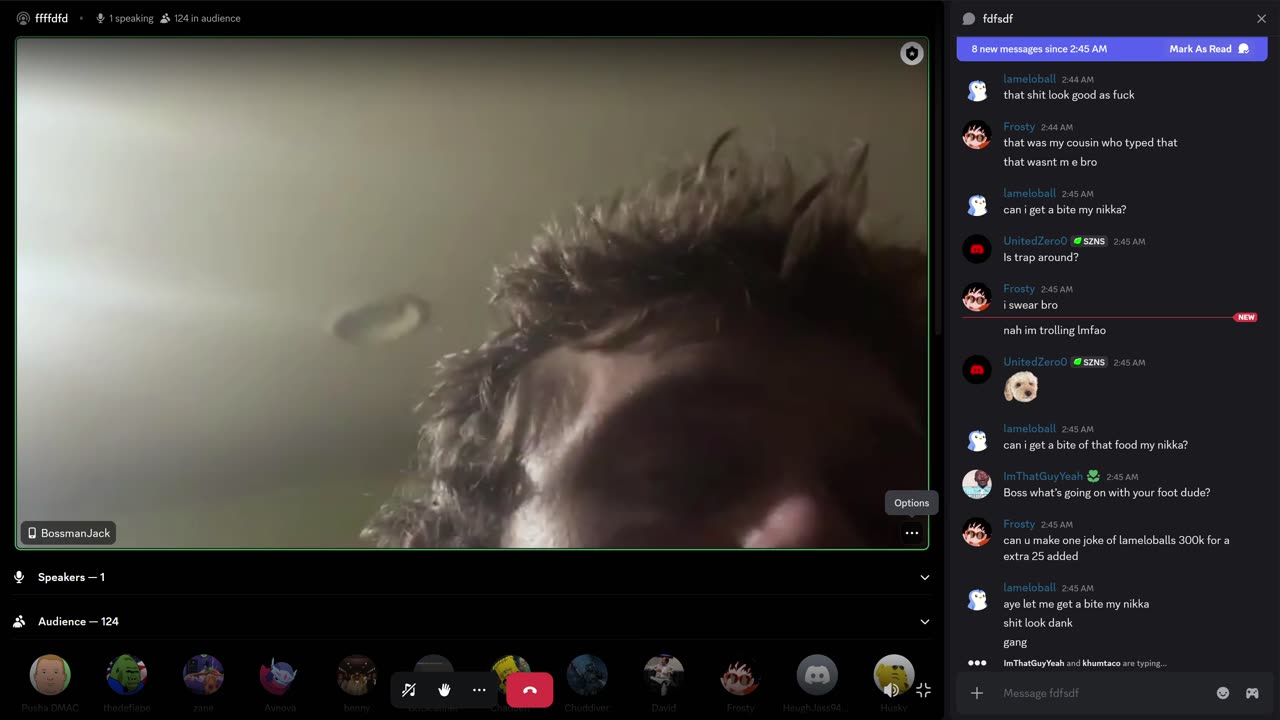Click the plus attachment button in chat
Viewport: 1280px width, 720px height.
point(977,693)
